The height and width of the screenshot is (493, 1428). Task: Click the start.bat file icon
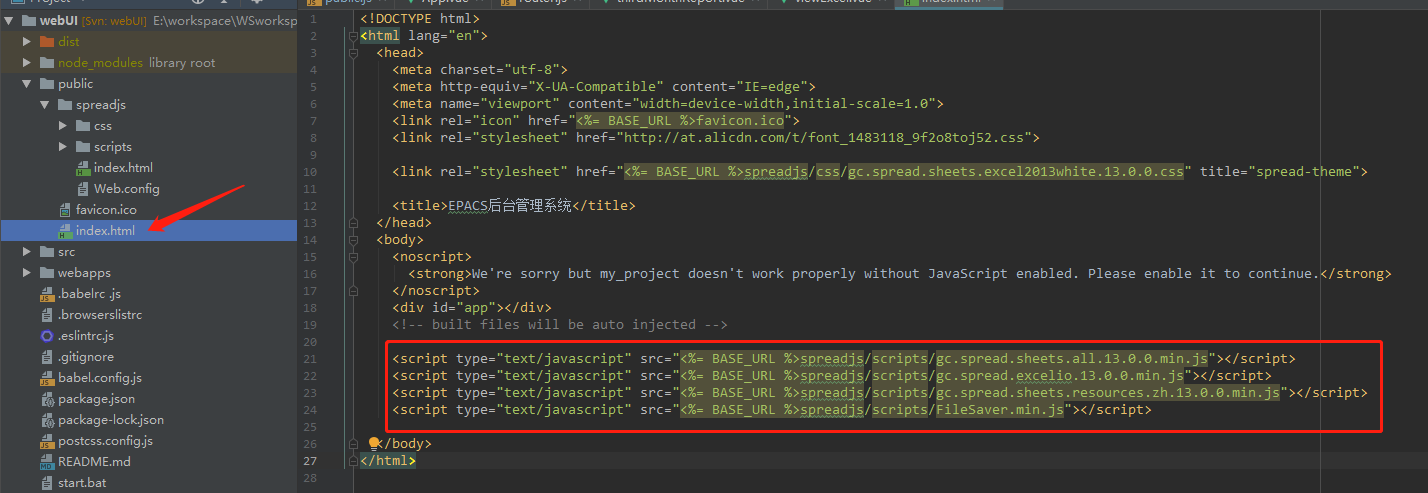(x=47, y=483)
